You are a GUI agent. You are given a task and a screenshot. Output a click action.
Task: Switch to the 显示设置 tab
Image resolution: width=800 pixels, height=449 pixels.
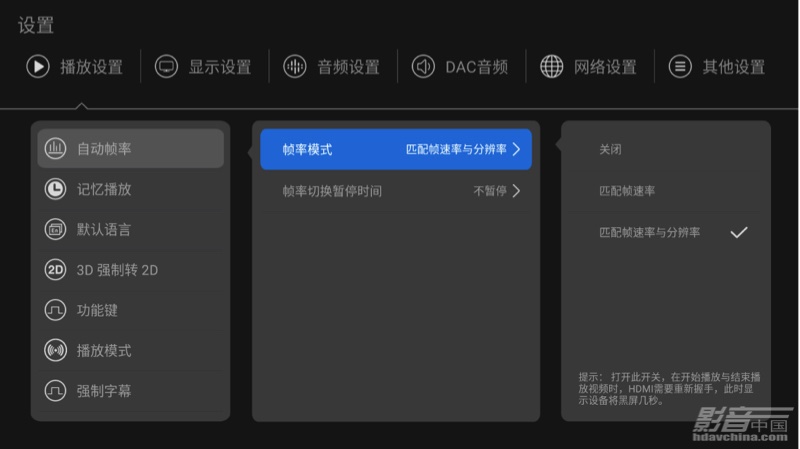coord(219,67)
